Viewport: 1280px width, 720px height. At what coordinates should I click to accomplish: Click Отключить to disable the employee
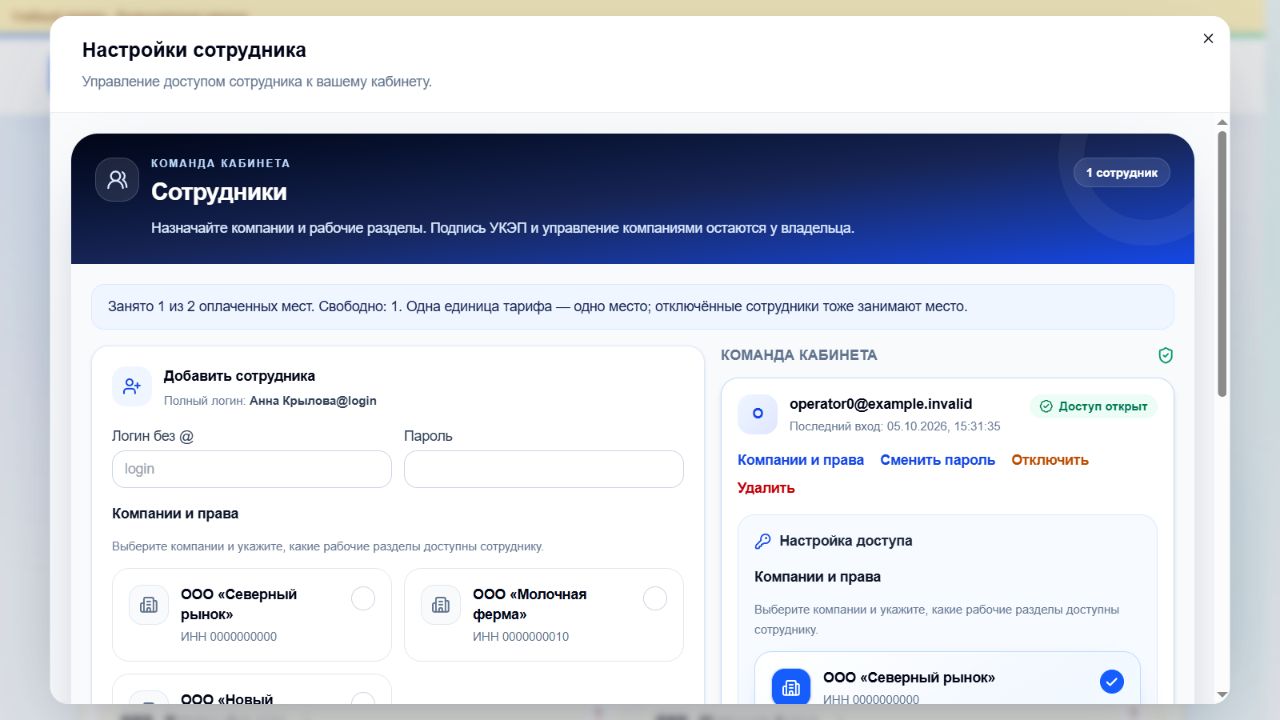point(1050,460)
